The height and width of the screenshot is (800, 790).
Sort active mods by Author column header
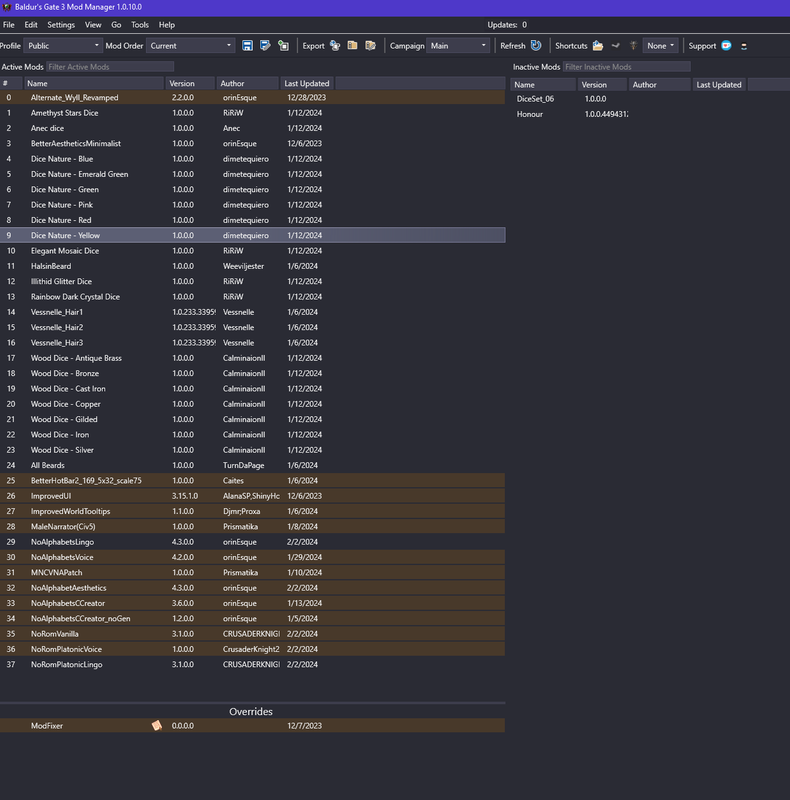tap(248, 83)
